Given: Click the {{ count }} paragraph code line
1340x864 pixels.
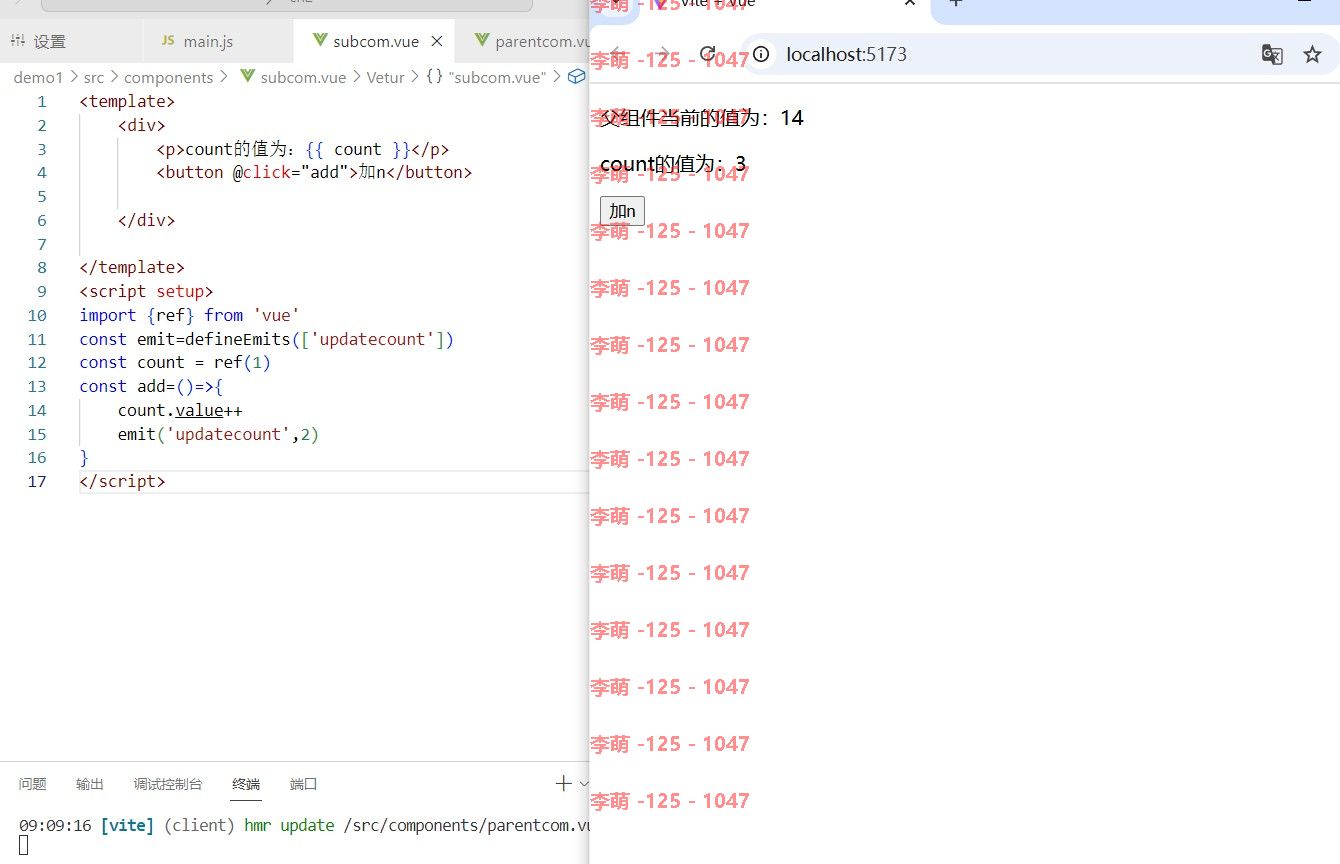Looking at the screenshot, I should 303,149.
